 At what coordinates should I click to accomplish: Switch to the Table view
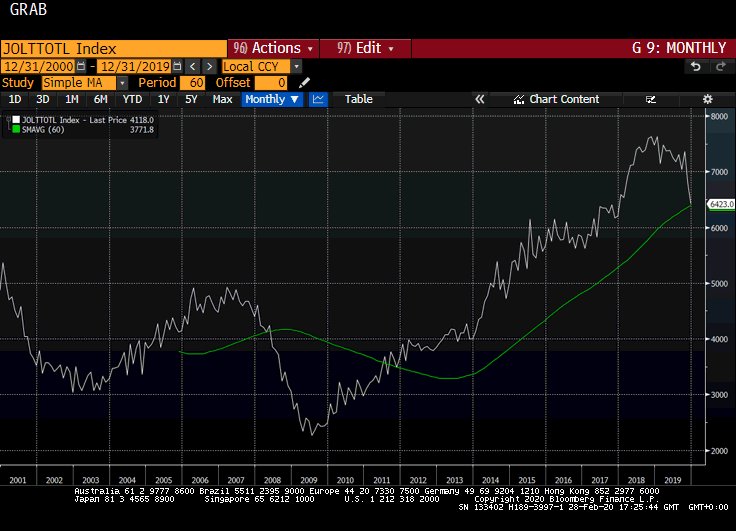pyautogui.click(x=359, y=99)
